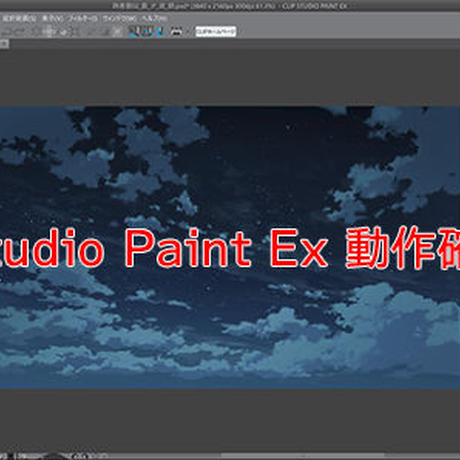Screen dimensions: 460x460
Task: Open the ヘルプ (Help) menu
Action: [x=154, y=18]
